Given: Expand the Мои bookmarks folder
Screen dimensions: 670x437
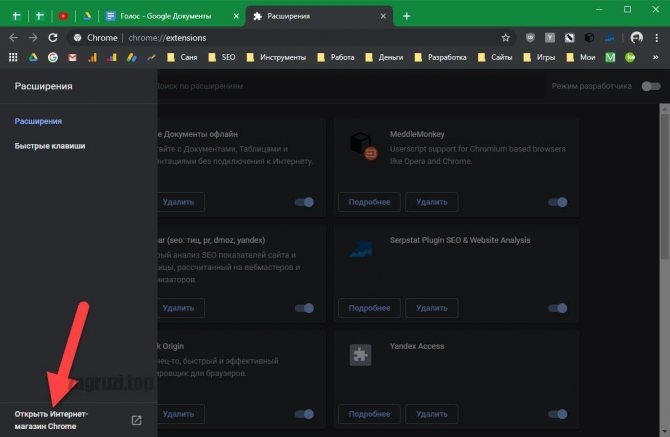Looking at the screenshot, I should coord(580,57).
